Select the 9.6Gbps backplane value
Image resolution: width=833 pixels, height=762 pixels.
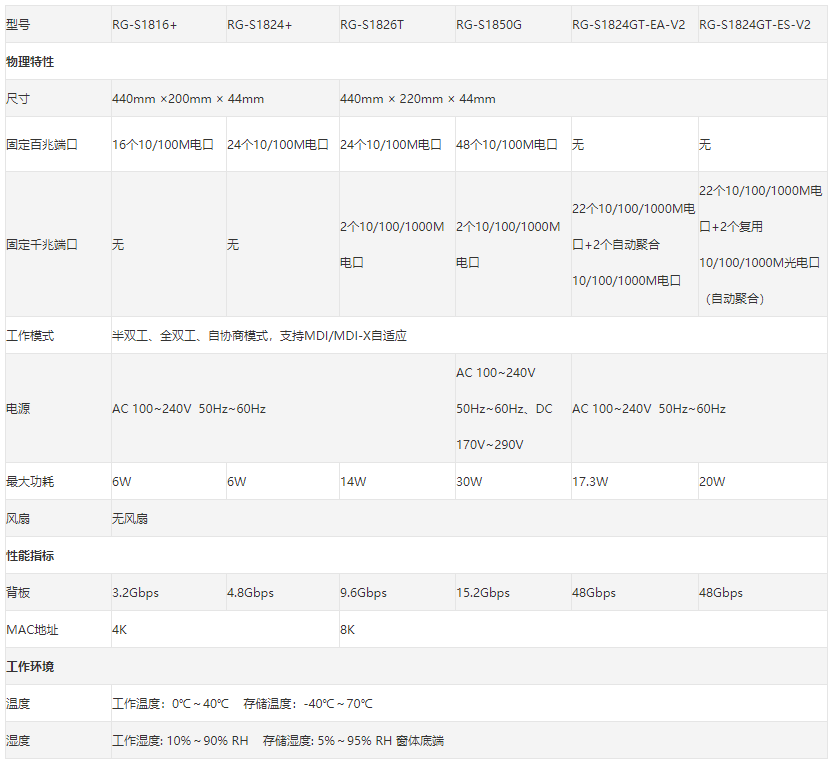coord(363,593)
